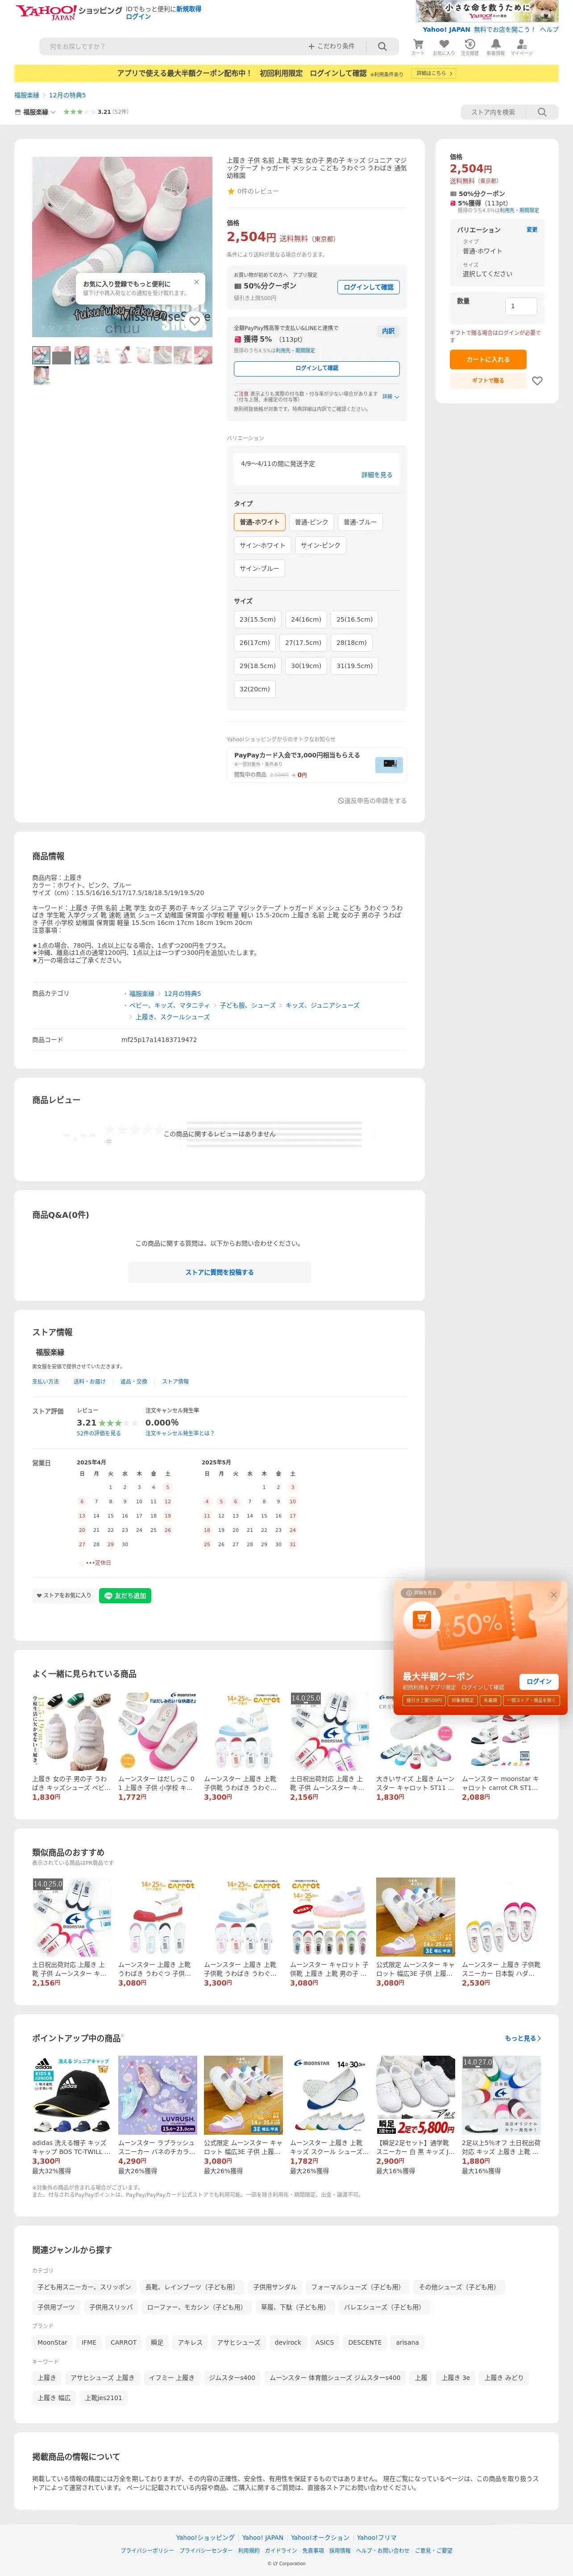Open favorites heart icon in header
The width and height of the screenshot is (573, 2576).
[x=443, y=46]
